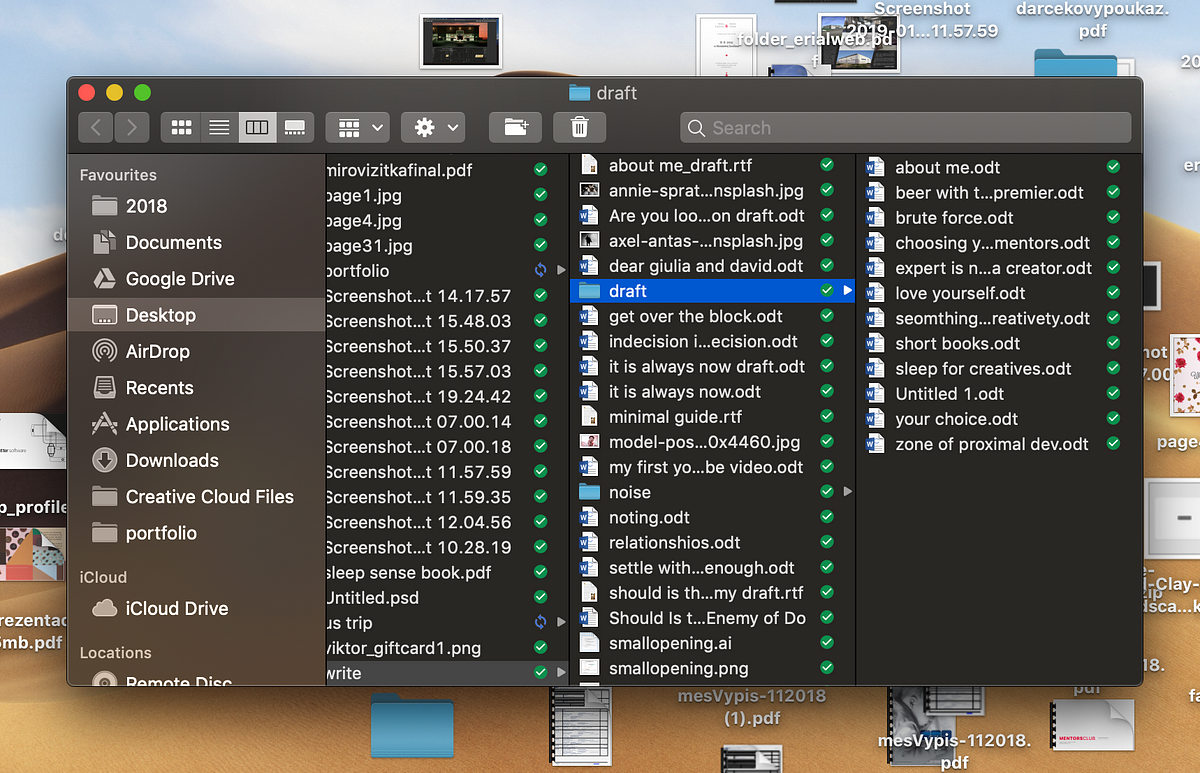Select about me.odt in draft column

pyautogui.click(x=999, y=167)
